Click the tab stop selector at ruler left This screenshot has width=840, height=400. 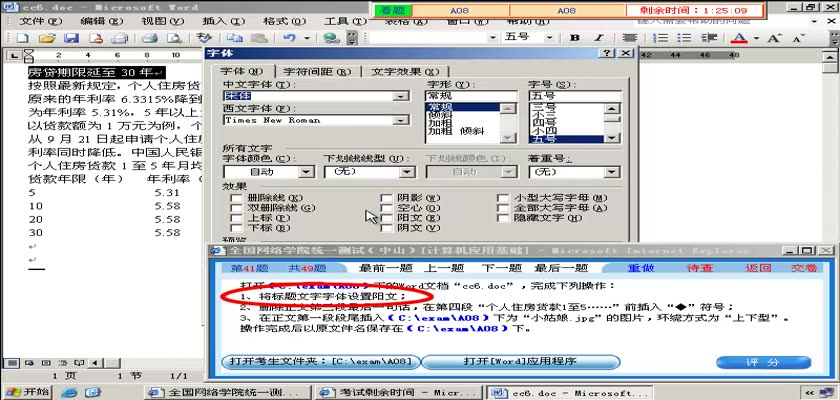[x=14, y=55]
